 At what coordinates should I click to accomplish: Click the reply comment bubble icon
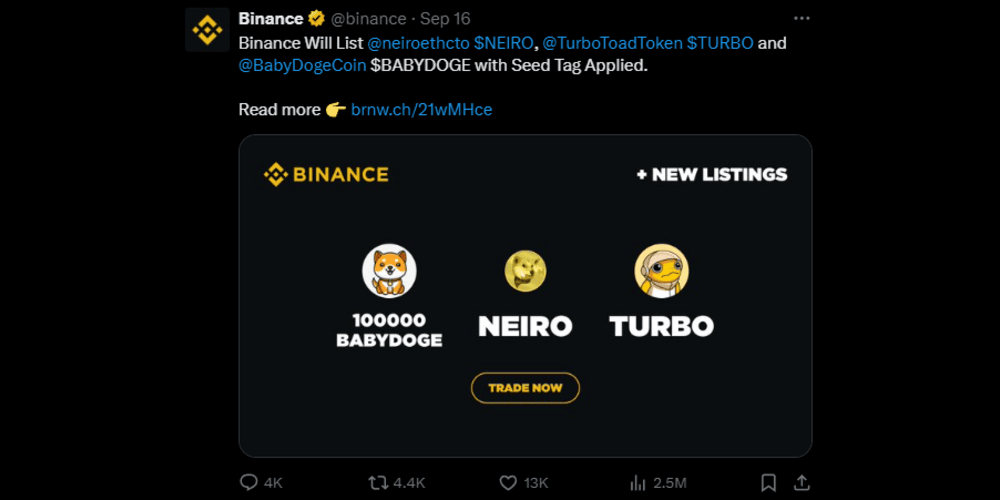[x=248, y=482]
